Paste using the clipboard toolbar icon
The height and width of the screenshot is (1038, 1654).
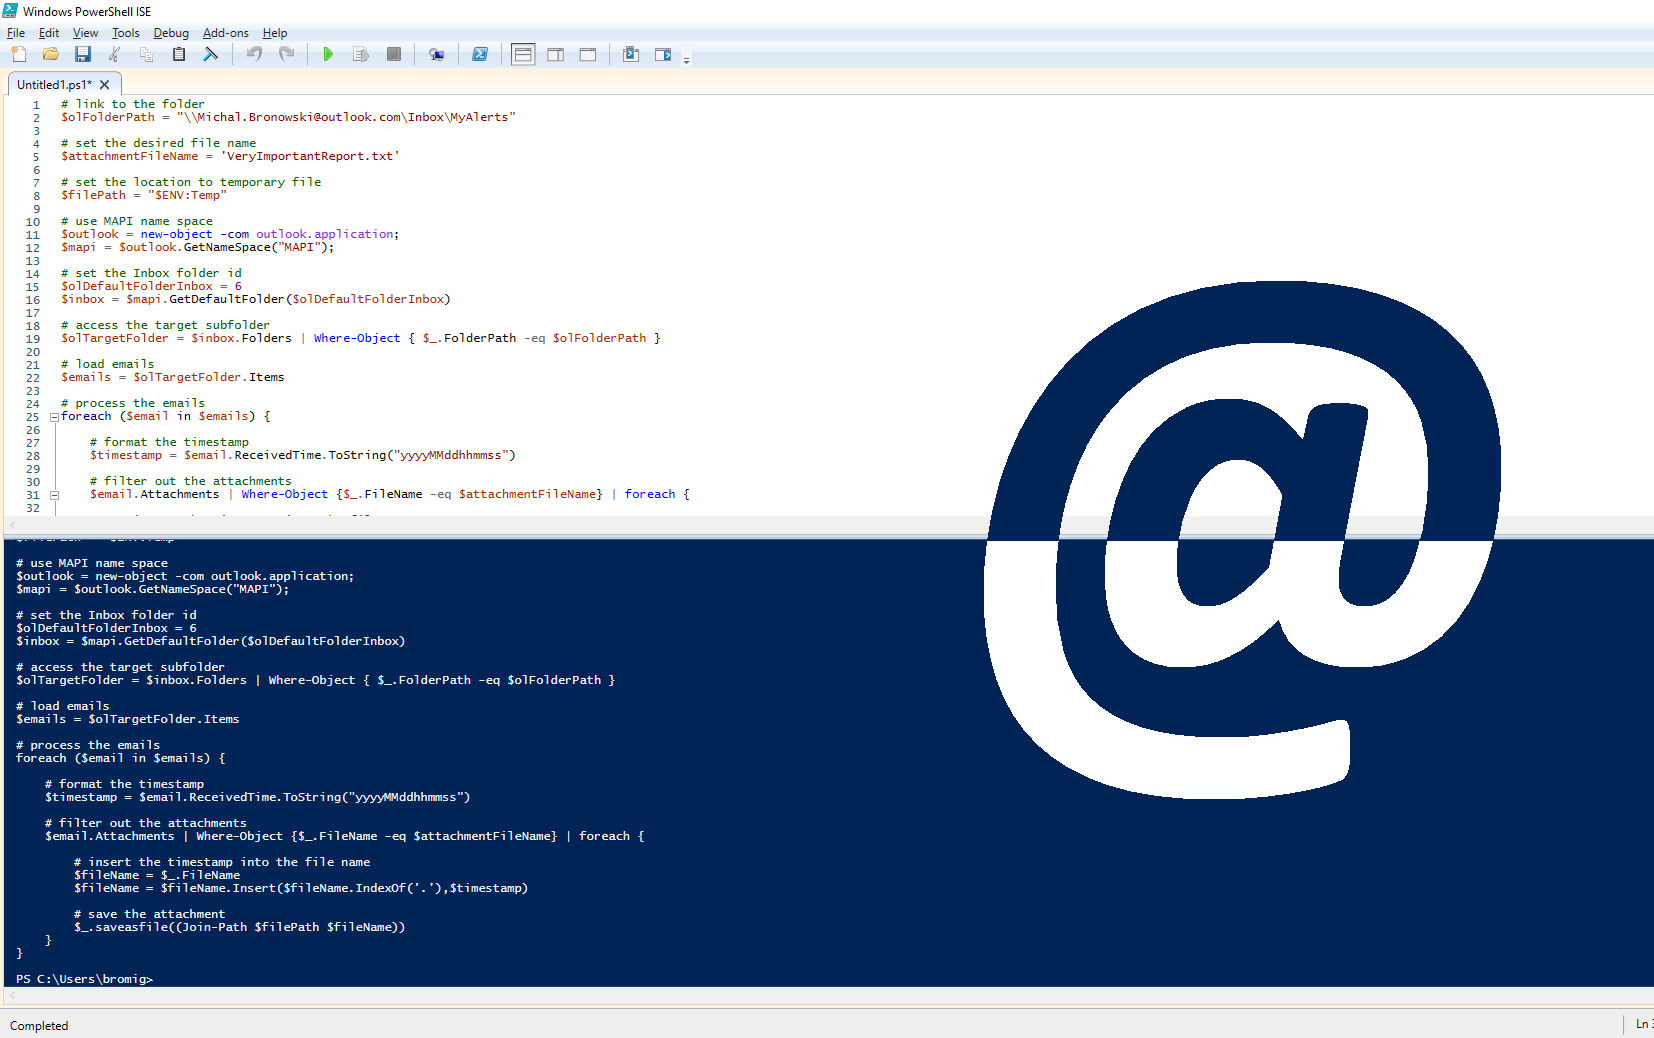179,54
